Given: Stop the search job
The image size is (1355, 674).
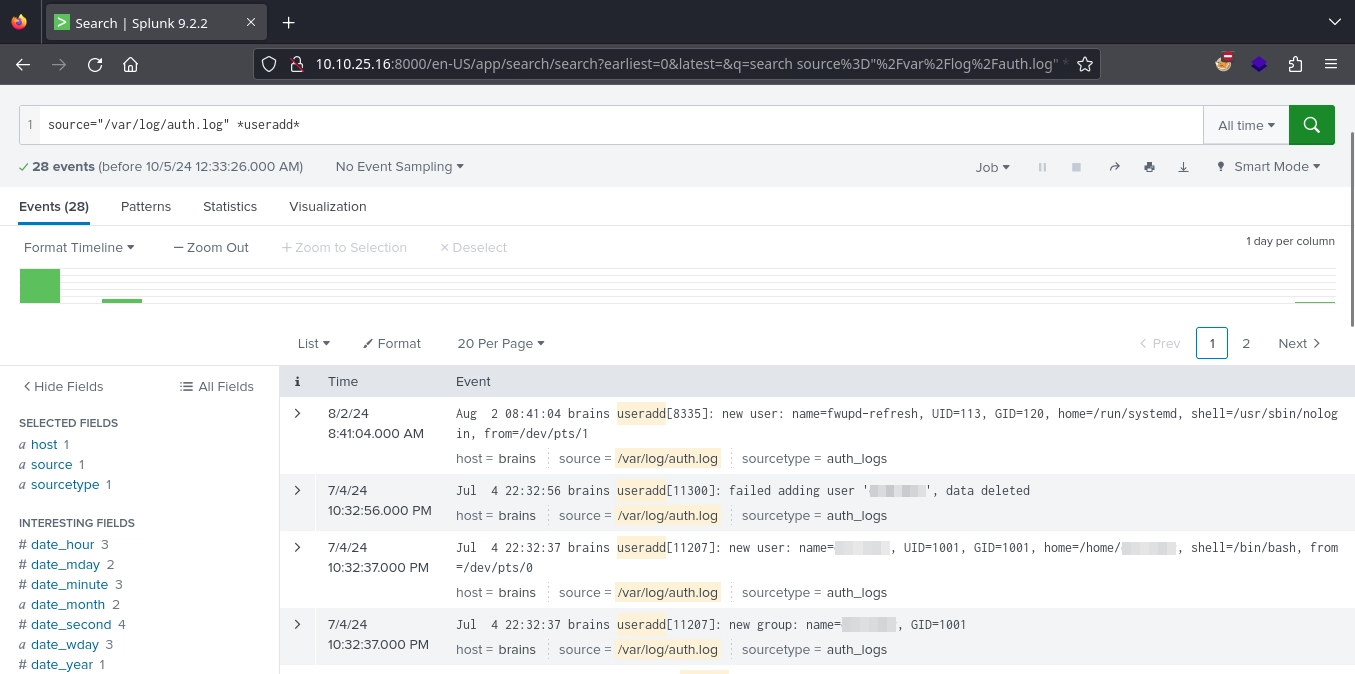Looking at the screenshot, I should point(1076,167).
